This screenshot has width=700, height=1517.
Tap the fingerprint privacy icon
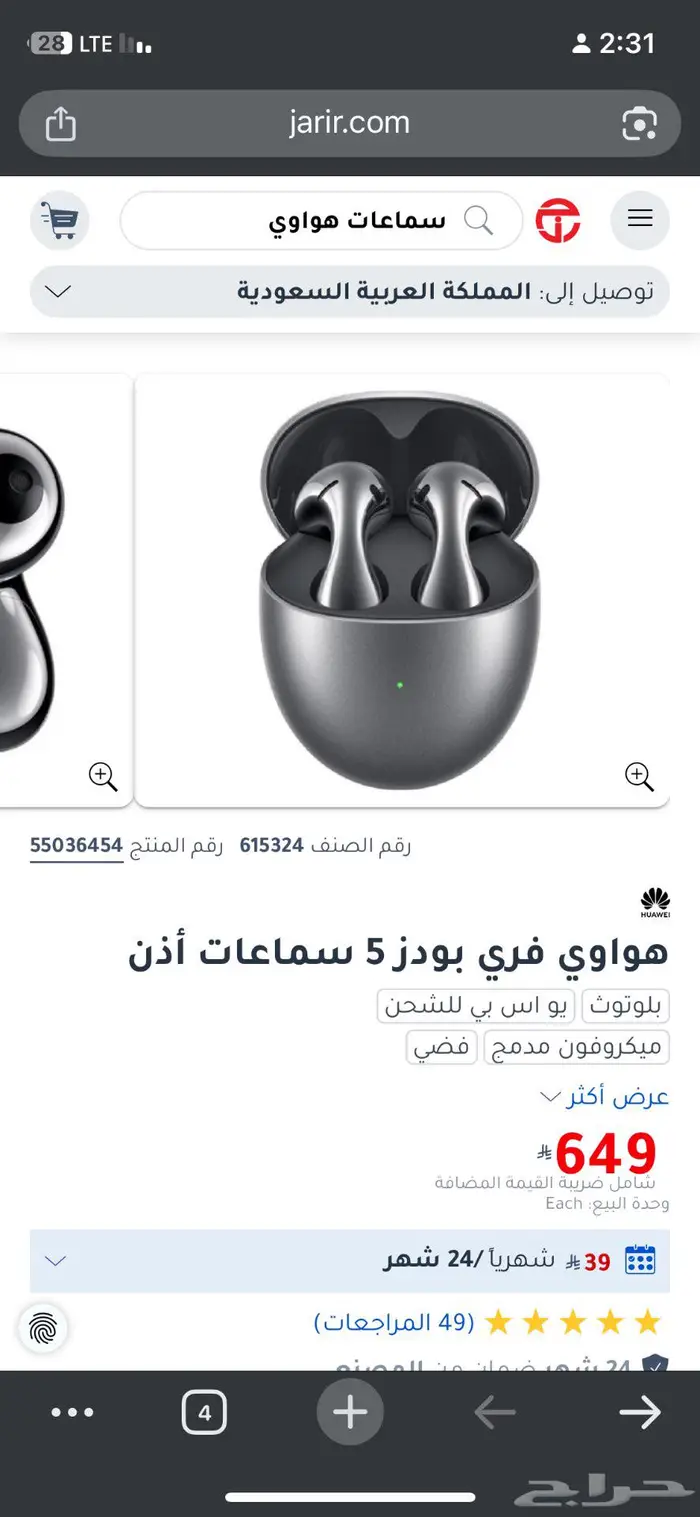pos(43,1328)
